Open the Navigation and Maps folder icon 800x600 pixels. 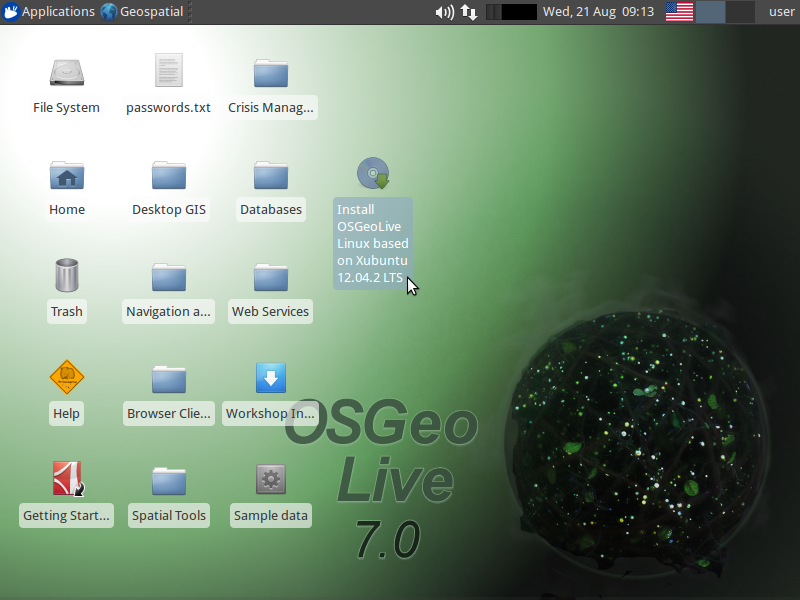point(169,277)
